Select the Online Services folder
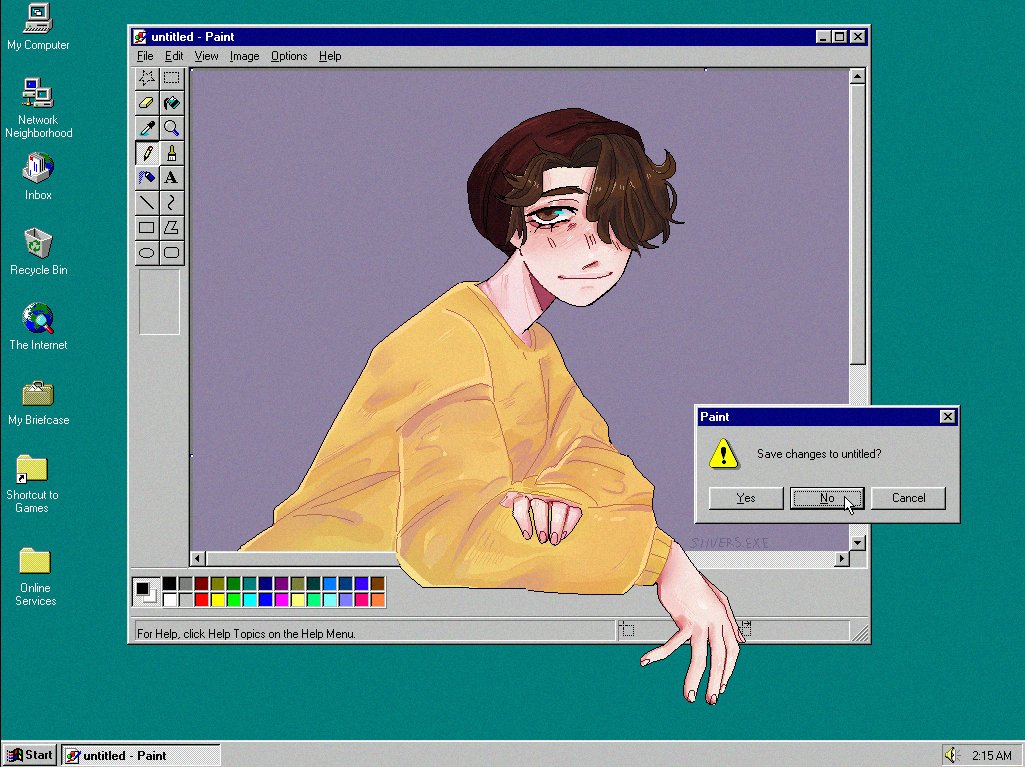 pyautogui.click(x=35, y=577)
